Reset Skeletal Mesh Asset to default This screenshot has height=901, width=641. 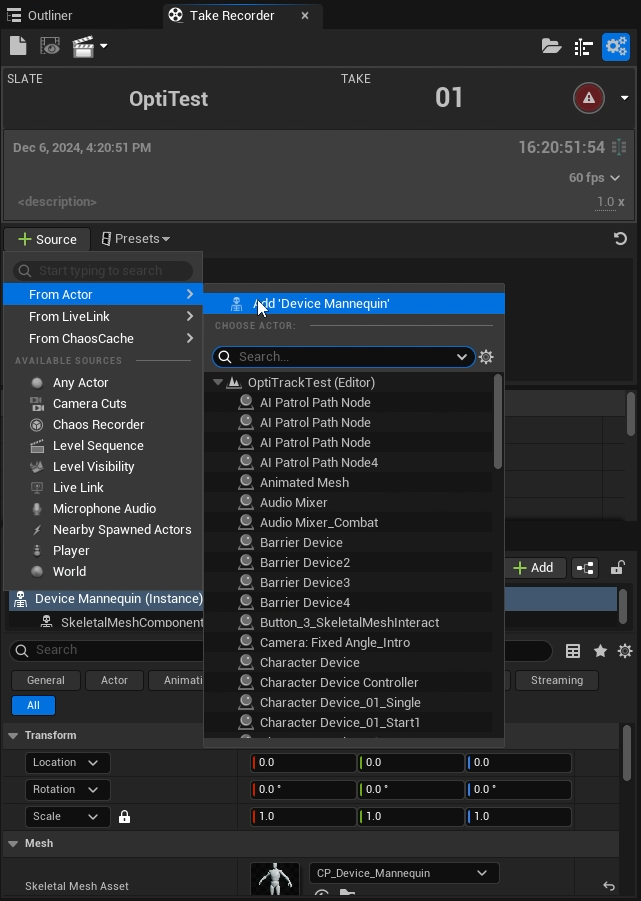click(x=608, y=886)
